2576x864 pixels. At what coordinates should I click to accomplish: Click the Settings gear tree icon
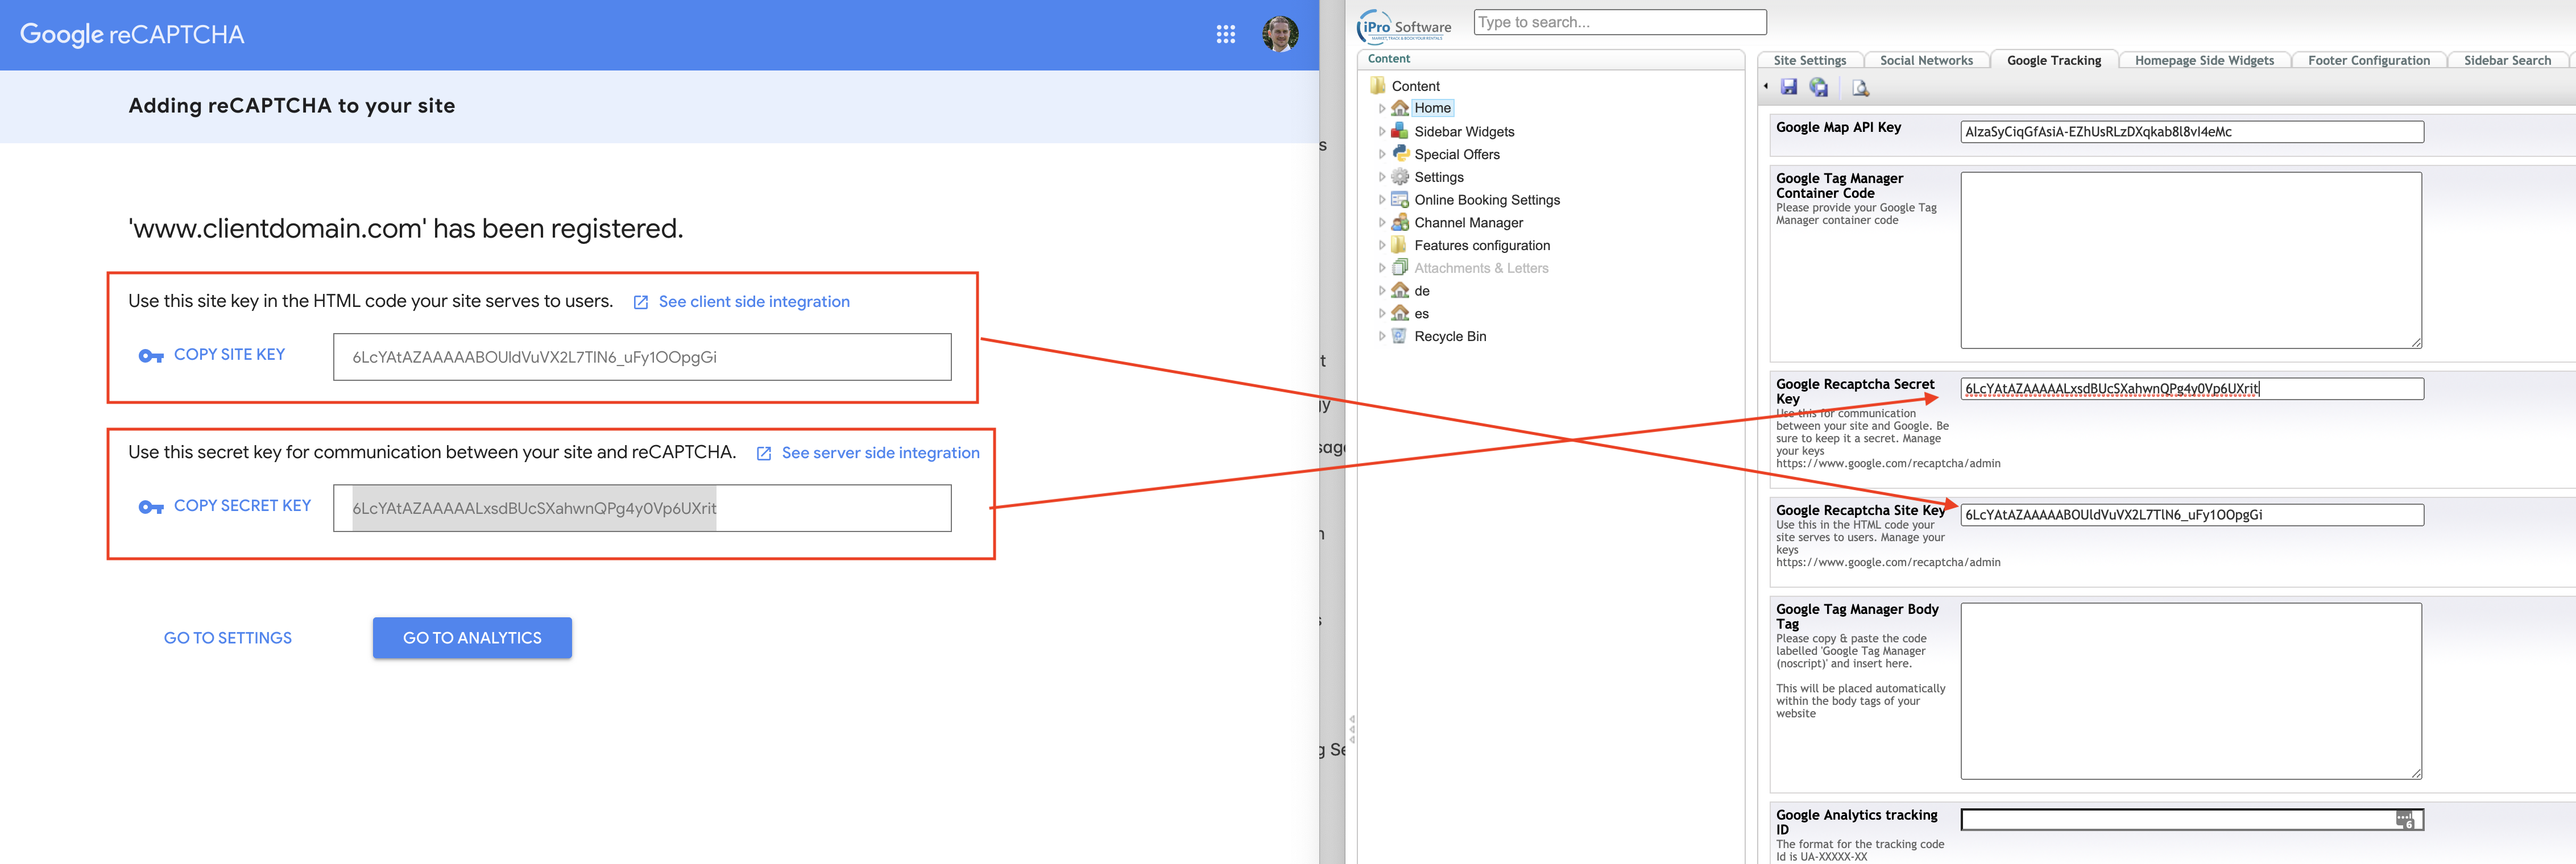[x=1400, y=177]
